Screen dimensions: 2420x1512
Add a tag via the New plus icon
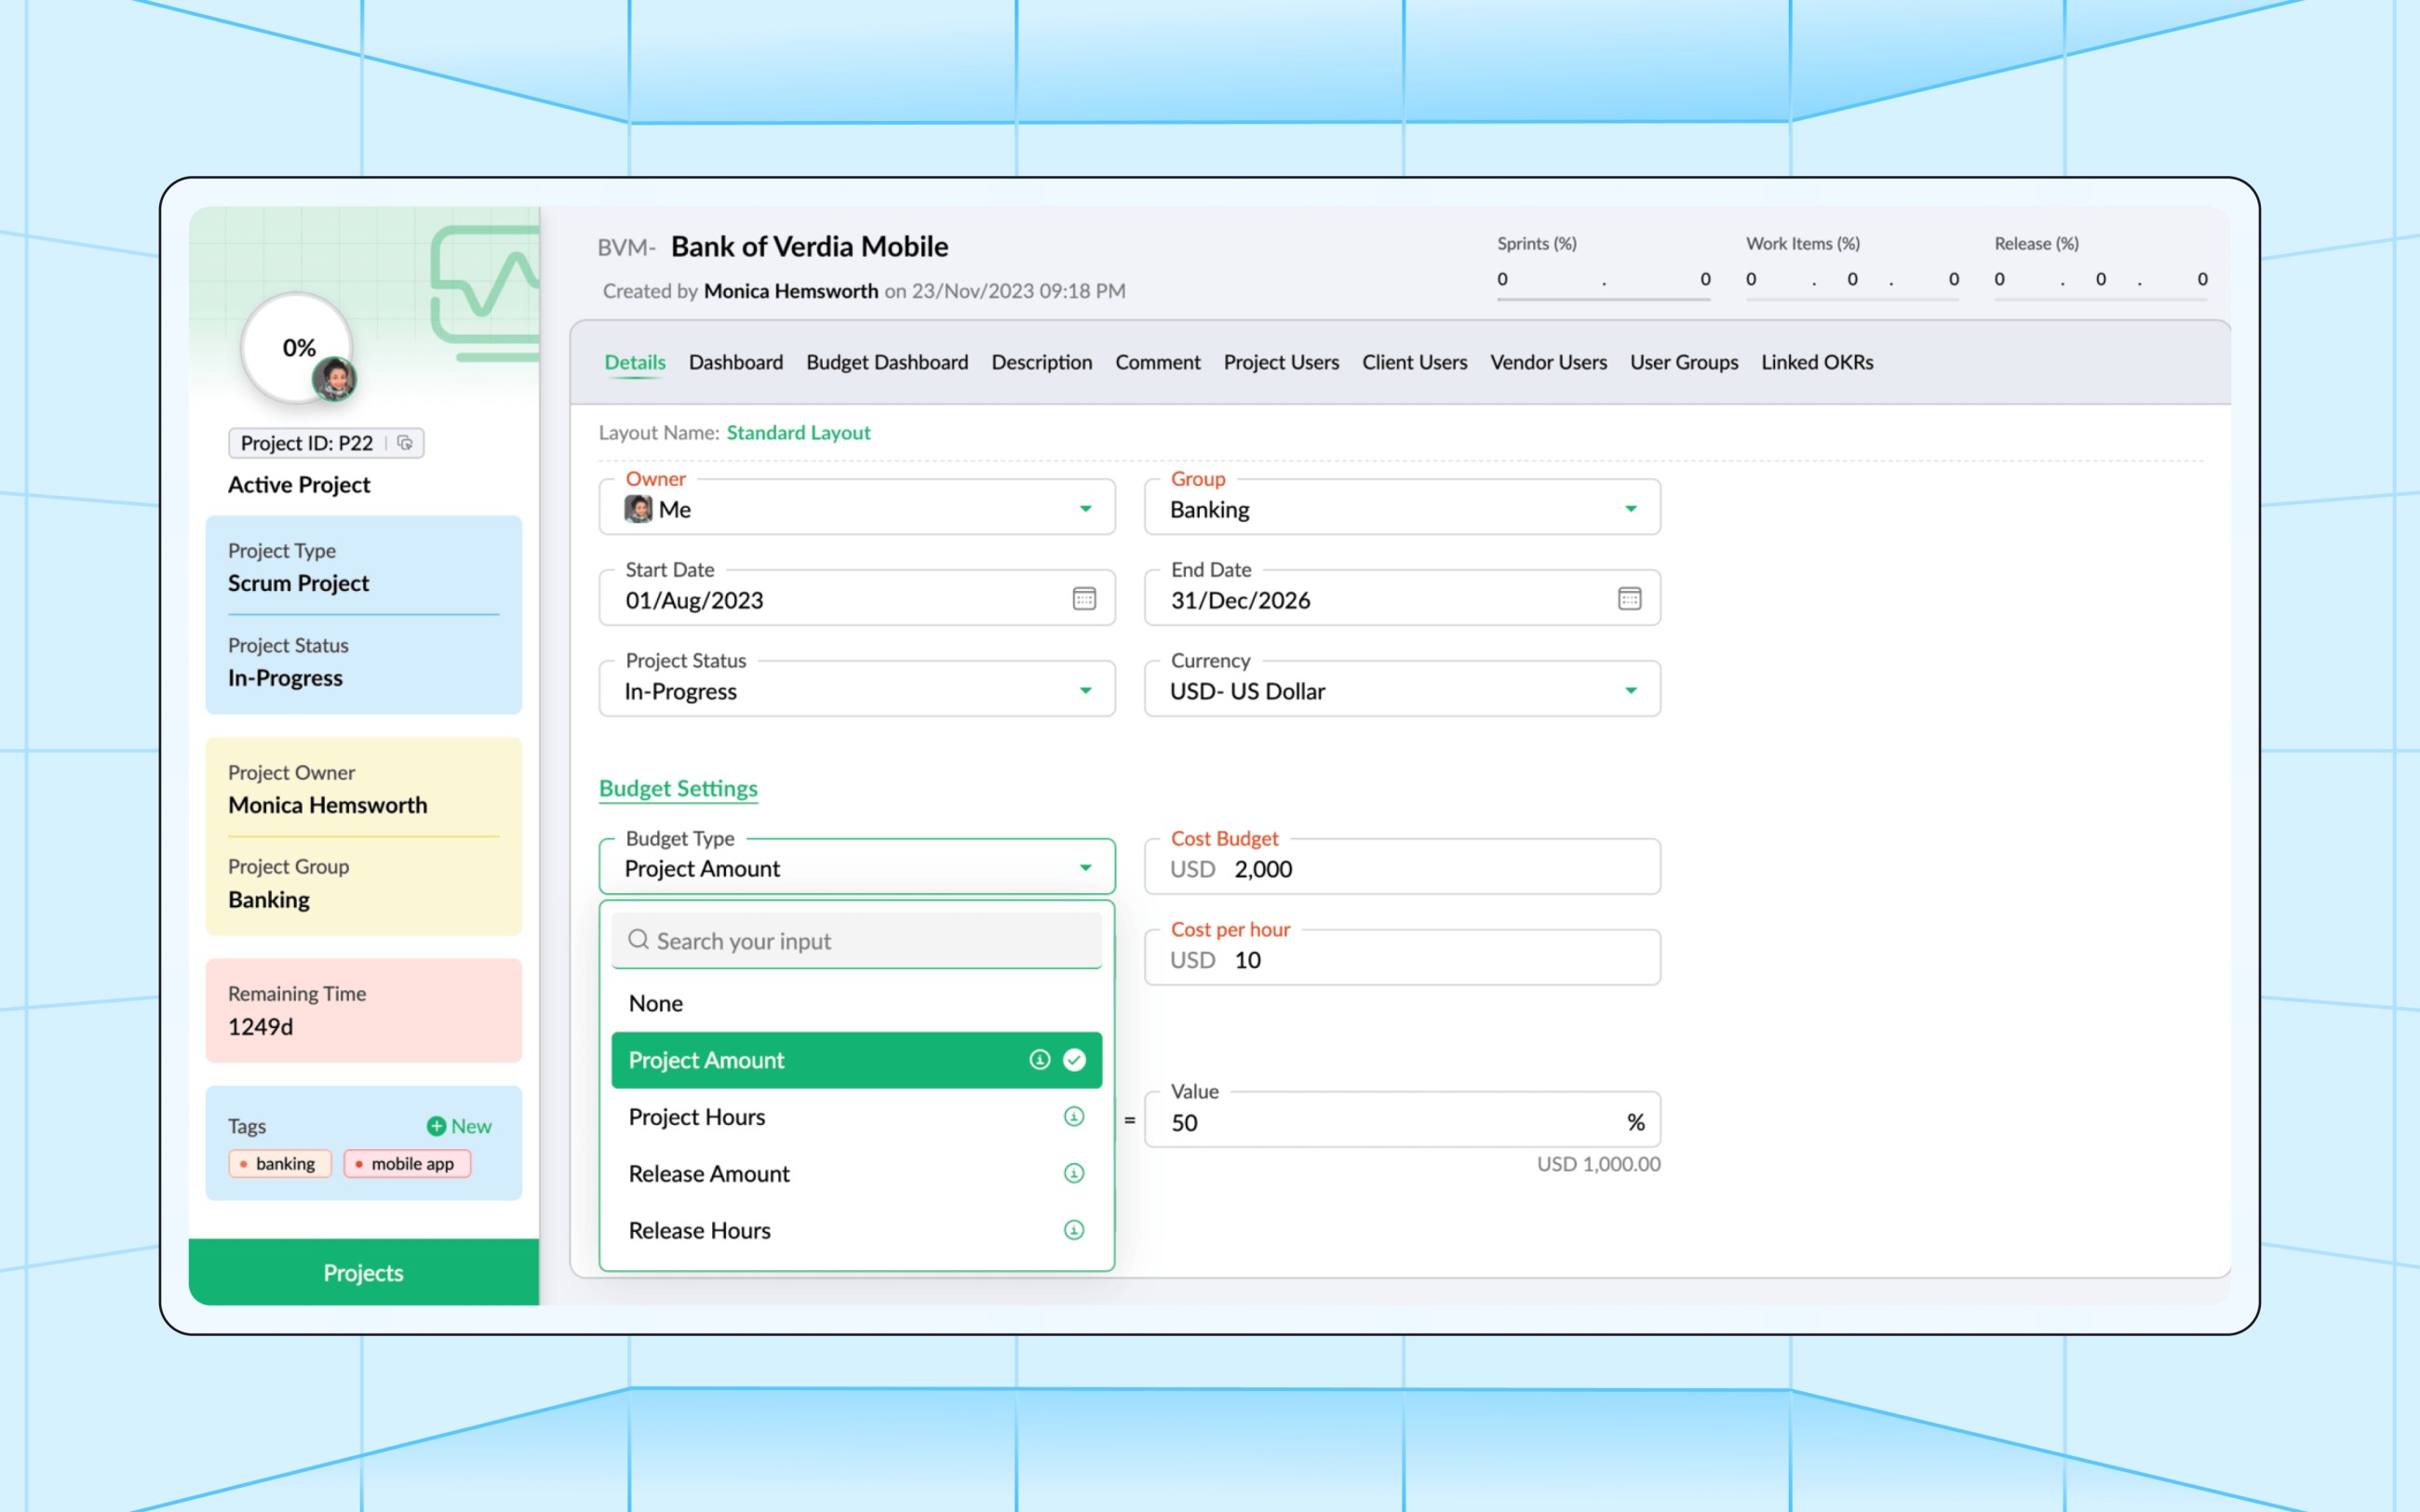click(437, 1126)
